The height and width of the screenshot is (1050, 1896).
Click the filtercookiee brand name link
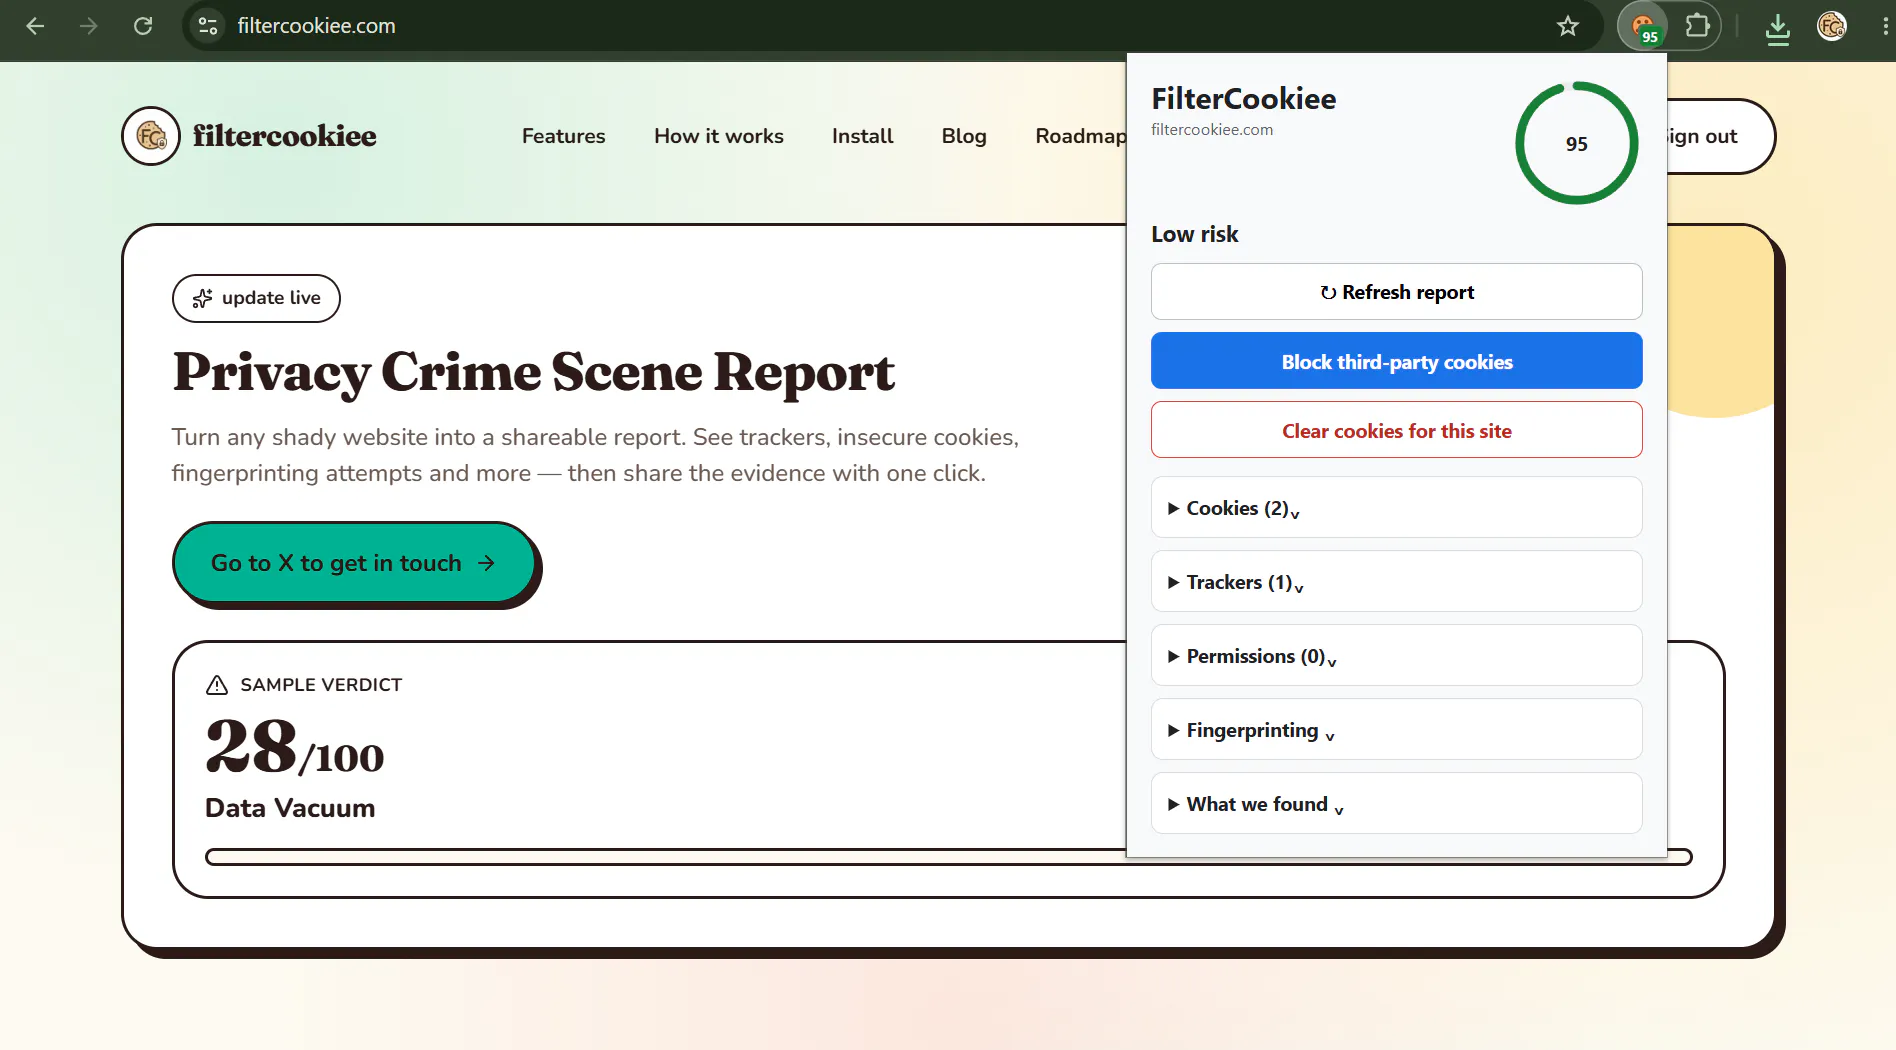click(284, 136)
